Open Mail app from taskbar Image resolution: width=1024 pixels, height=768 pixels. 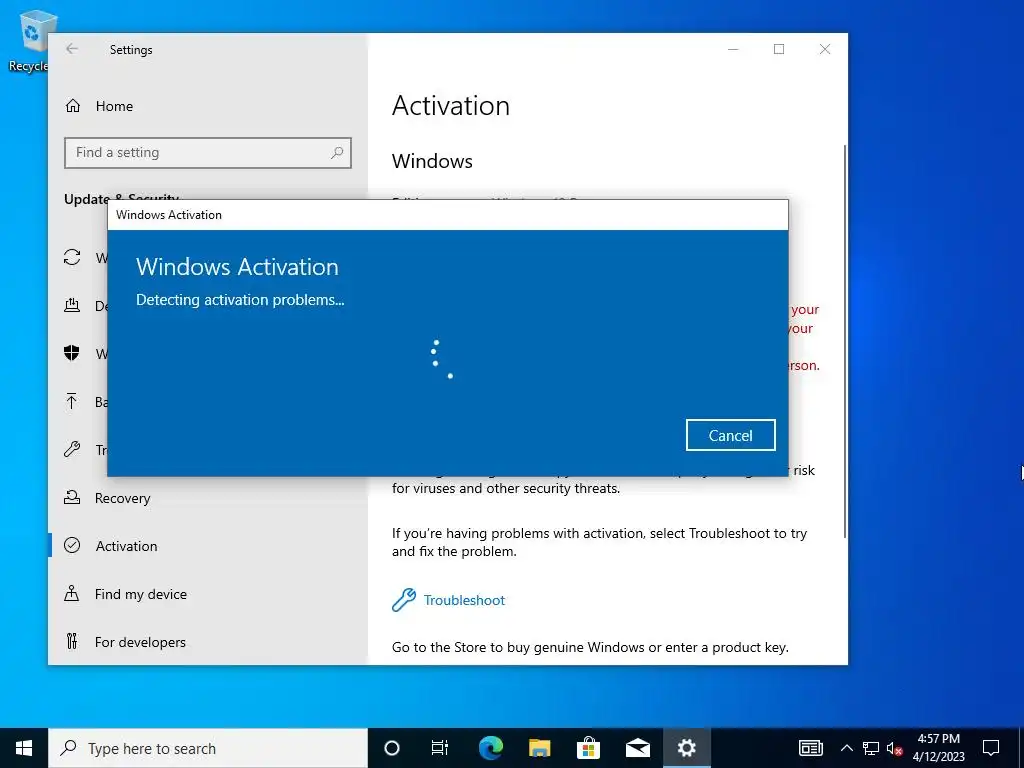(637, 748)
